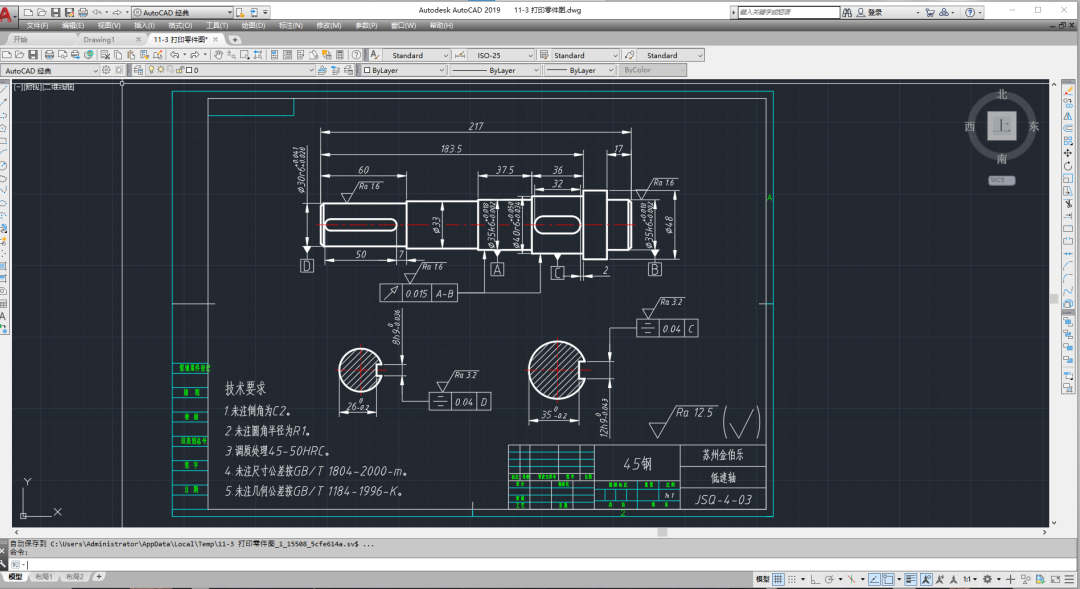Viewport: 1080px width, 589px height.
Task: Click the Match Properties icon
Action: click(143, 55)
